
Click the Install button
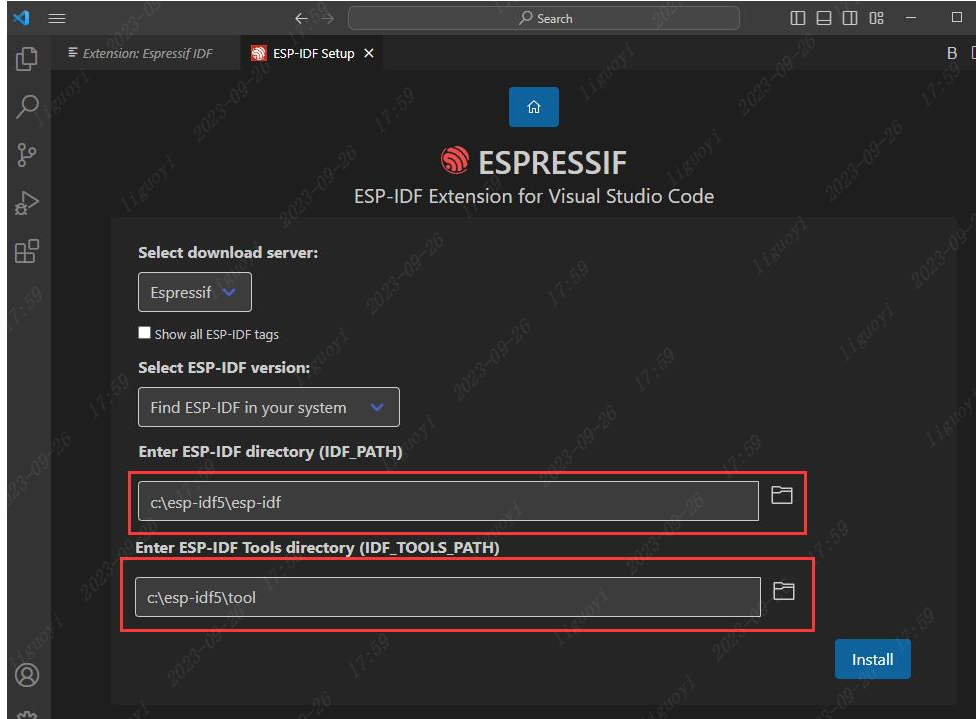click(x=872, y=659)
